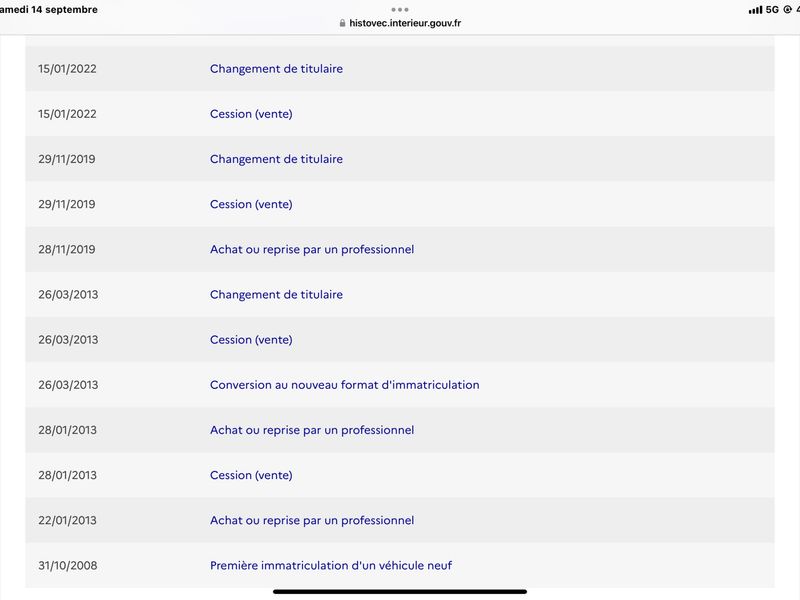Select 28/01/2013 Achat ou reprise par un professionnel
The height and width of the screenshot is (600, 800).
point(400,430)
